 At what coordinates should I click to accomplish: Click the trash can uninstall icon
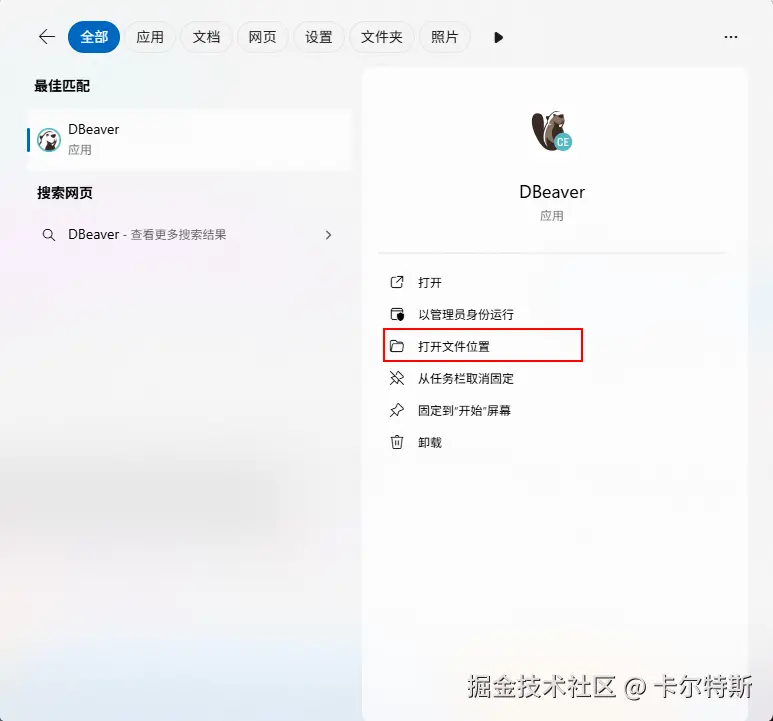pyautogui.click(x=397, y=442)
